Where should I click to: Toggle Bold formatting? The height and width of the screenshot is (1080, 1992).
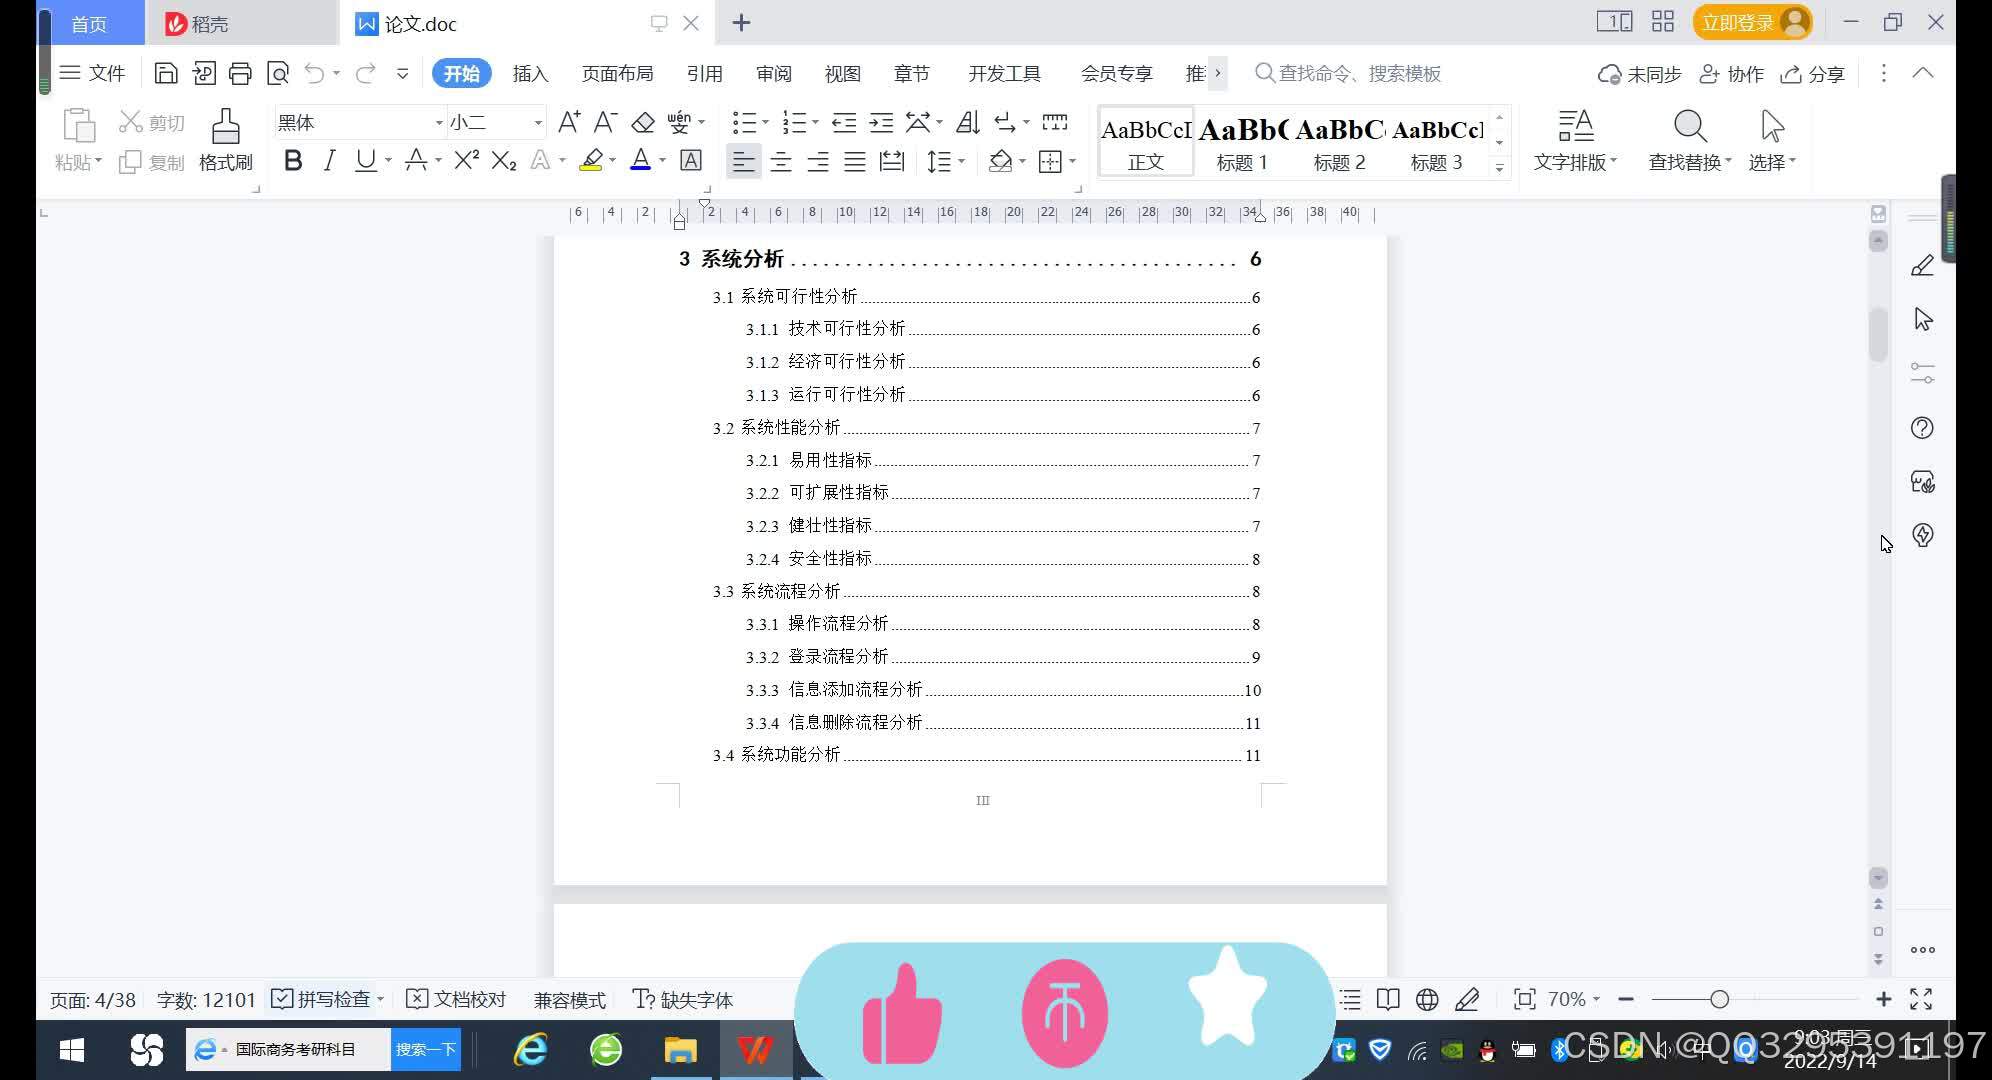[293, 160]
